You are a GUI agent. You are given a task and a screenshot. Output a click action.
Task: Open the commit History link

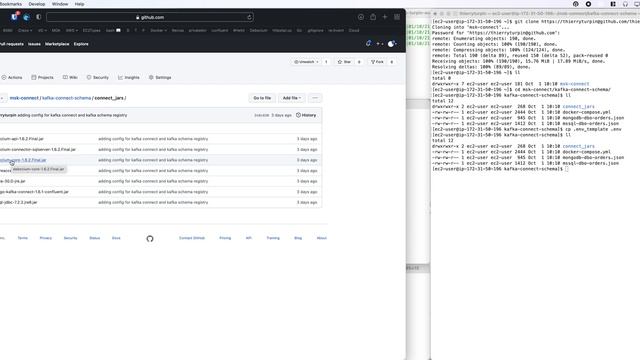point(306,115)
